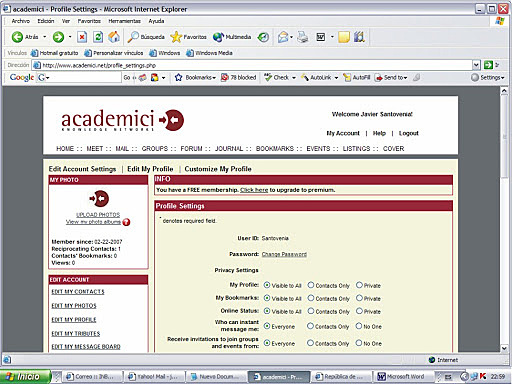The image size is (512, 384).
Task: Open the Edit button dropdown arrow
Action: coord(332,37)
